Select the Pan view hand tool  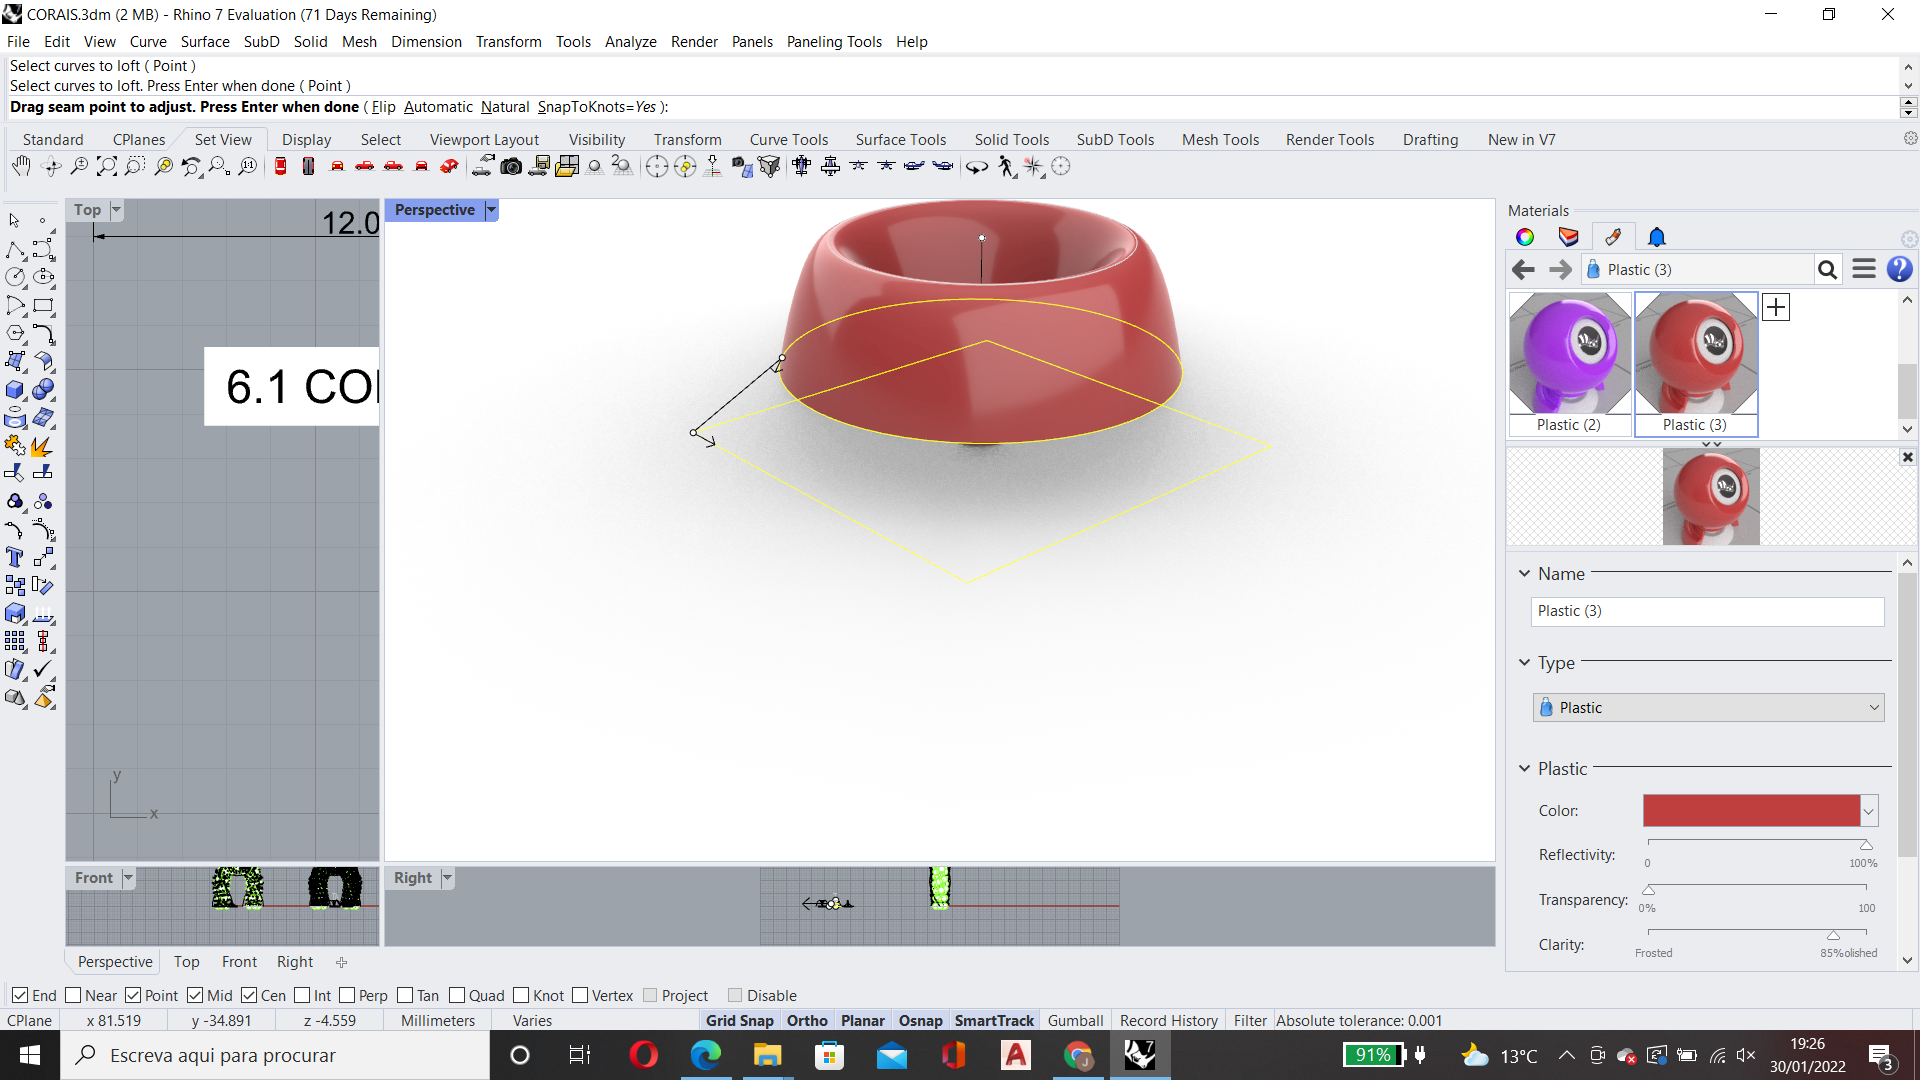coord(21,166)
